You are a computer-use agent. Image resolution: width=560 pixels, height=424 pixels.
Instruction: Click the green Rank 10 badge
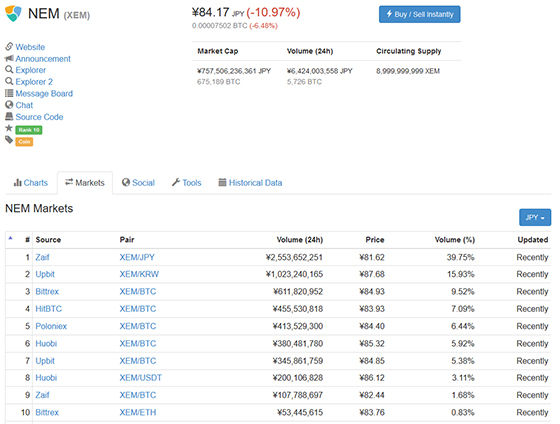[29, 130]
